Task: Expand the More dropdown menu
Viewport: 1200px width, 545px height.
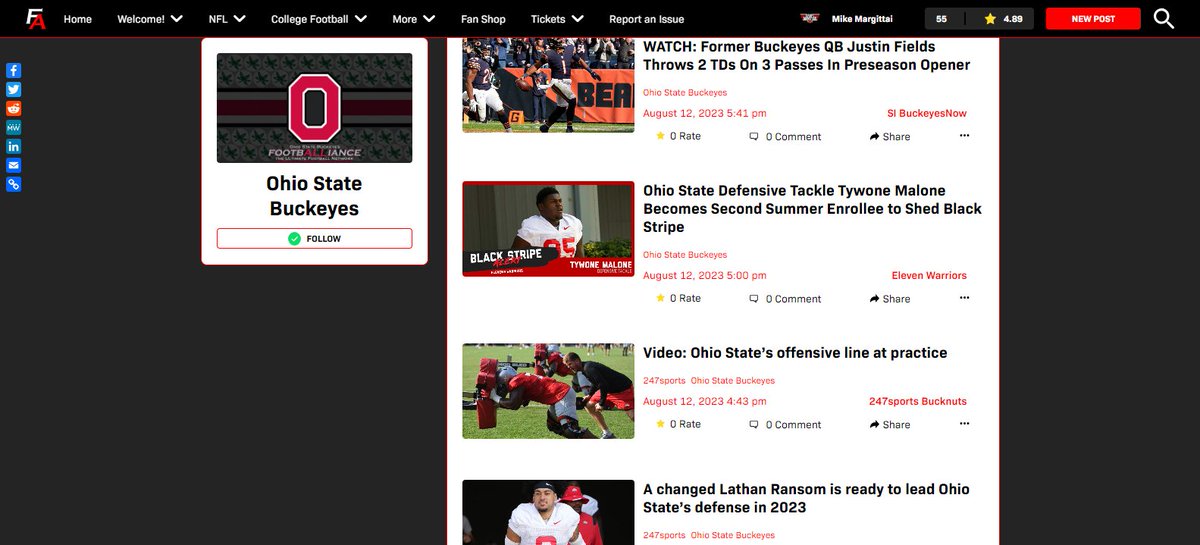Action: [414, 18]
